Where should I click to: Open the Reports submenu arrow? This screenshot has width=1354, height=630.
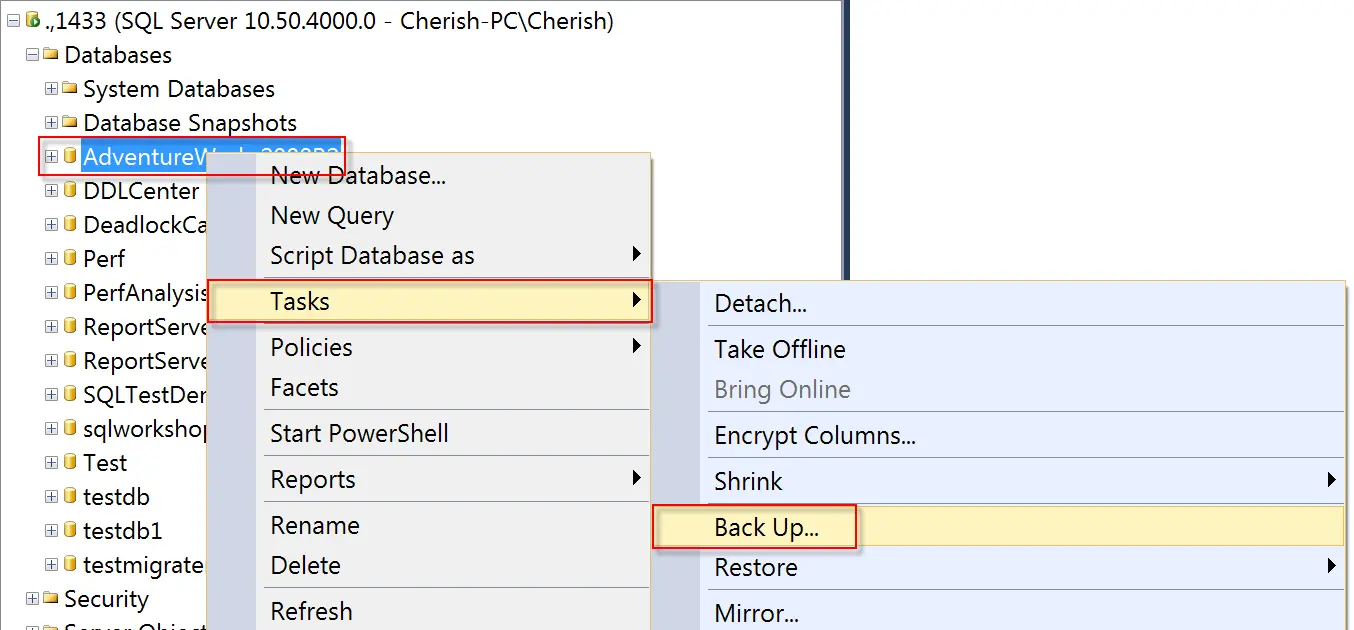tap(636, 479)
